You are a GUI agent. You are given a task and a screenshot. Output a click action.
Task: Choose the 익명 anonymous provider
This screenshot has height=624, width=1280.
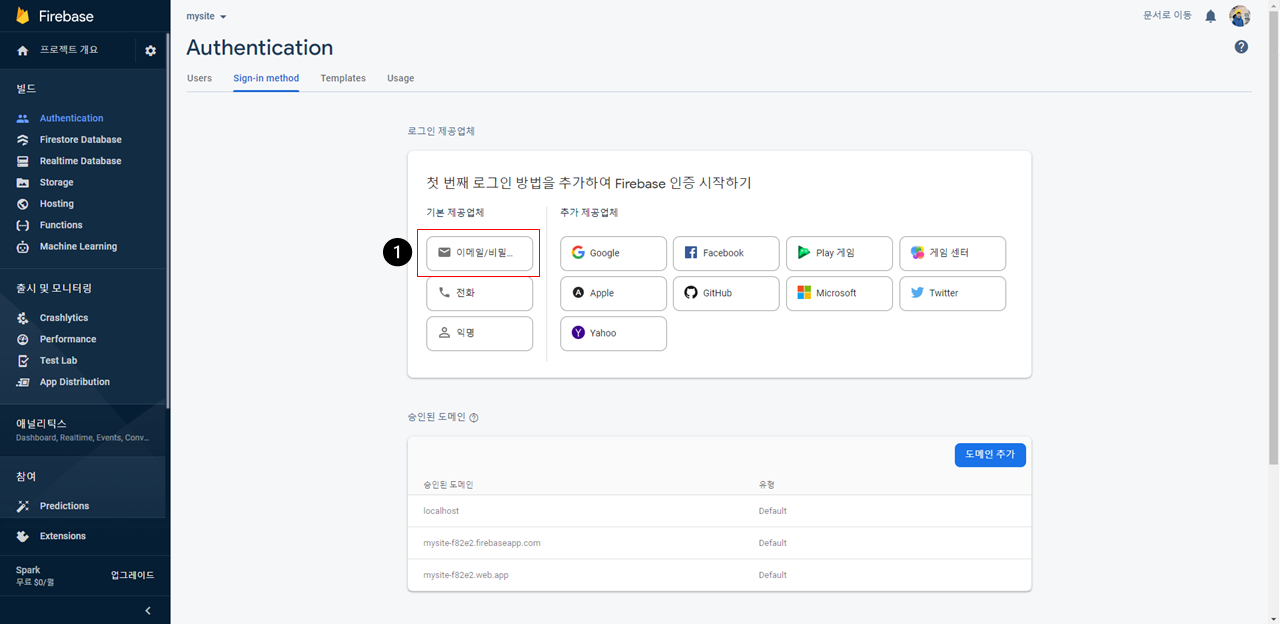[479, 333]
